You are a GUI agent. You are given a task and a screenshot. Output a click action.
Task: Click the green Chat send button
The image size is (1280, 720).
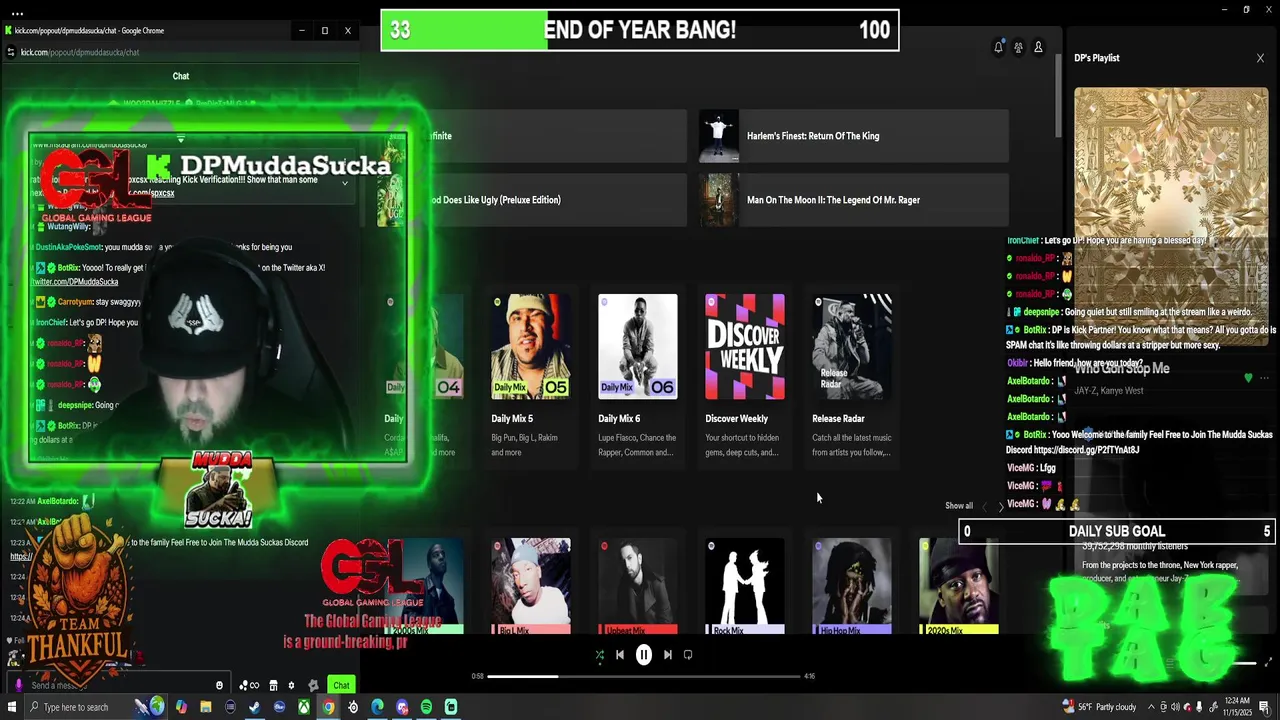[x=341, y=685]
